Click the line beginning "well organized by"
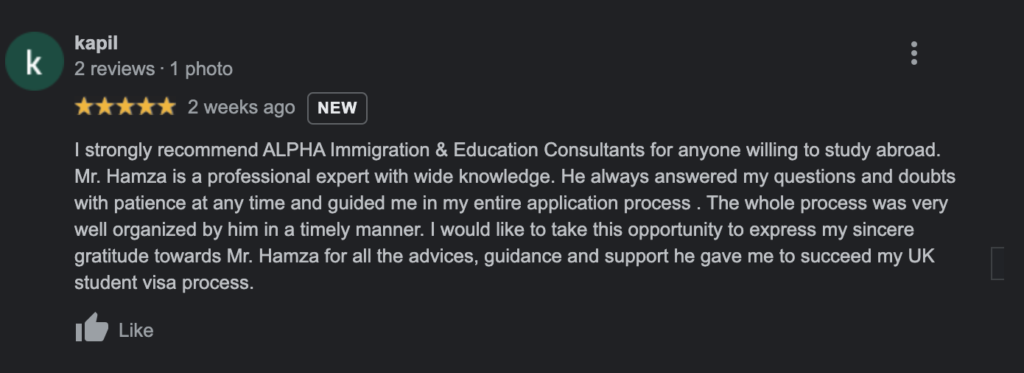 click(x=494, y=230)
